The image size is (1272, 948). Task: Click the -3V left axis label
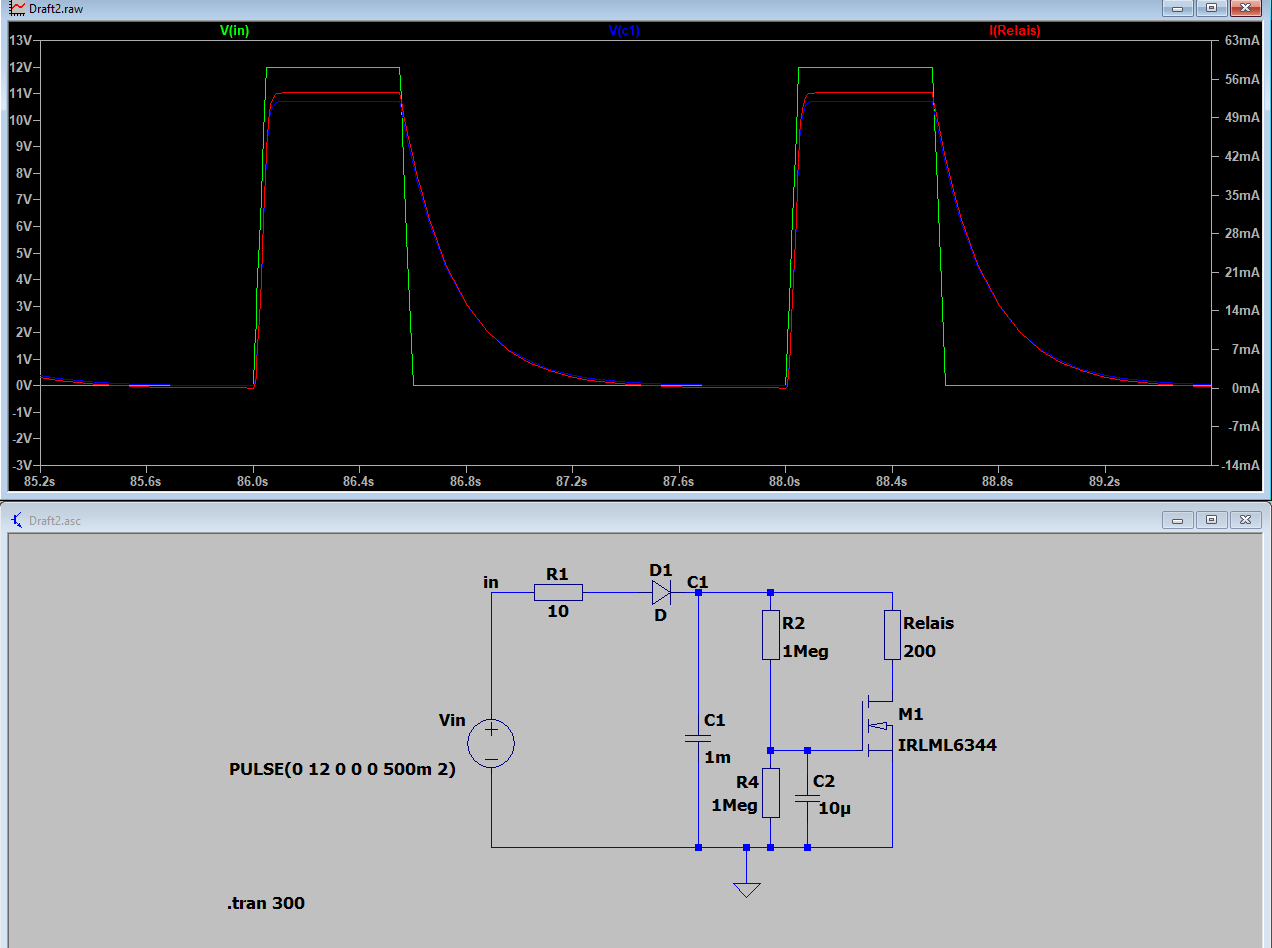click(x=22, y=465)
